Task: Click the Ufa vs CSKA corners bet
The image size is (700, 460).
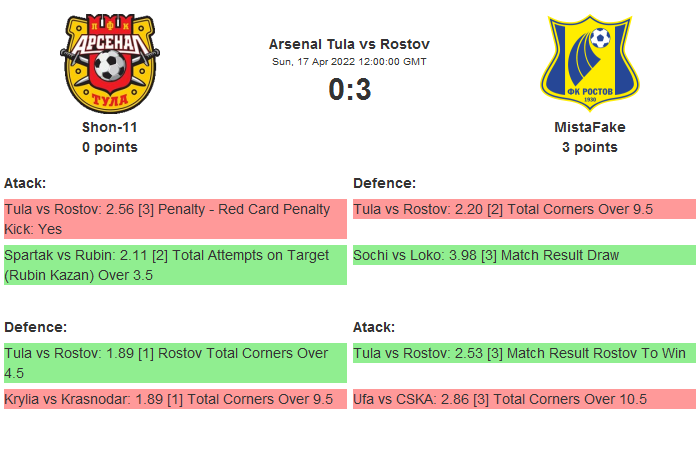Action: coord(524,399)
